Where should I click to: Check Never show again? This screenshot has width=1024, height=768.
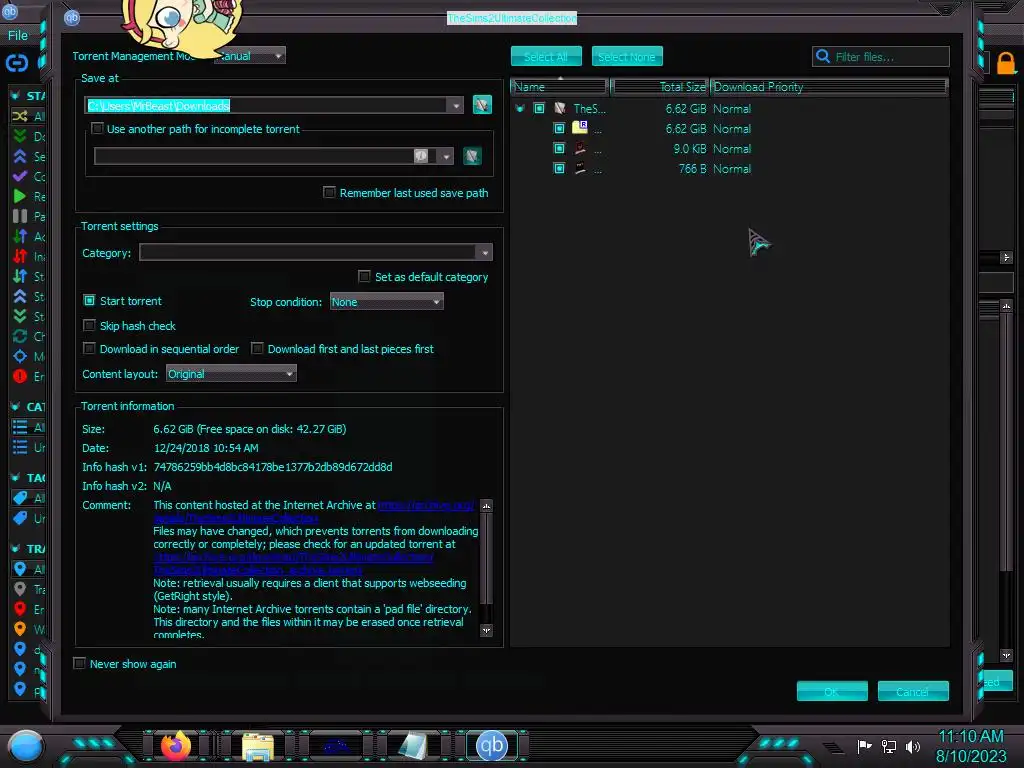[x=80, y=664]
